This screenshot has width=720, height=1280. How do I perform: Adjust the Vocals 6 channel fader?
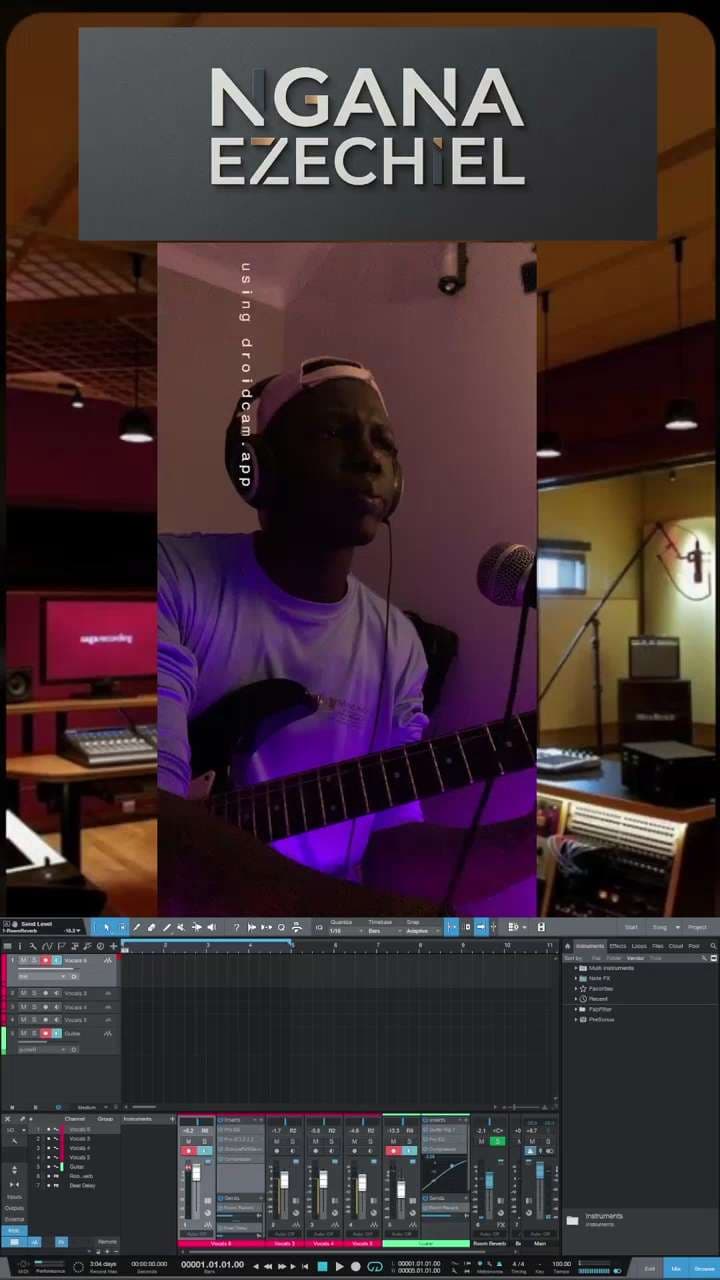click(x=196, y=1172)
